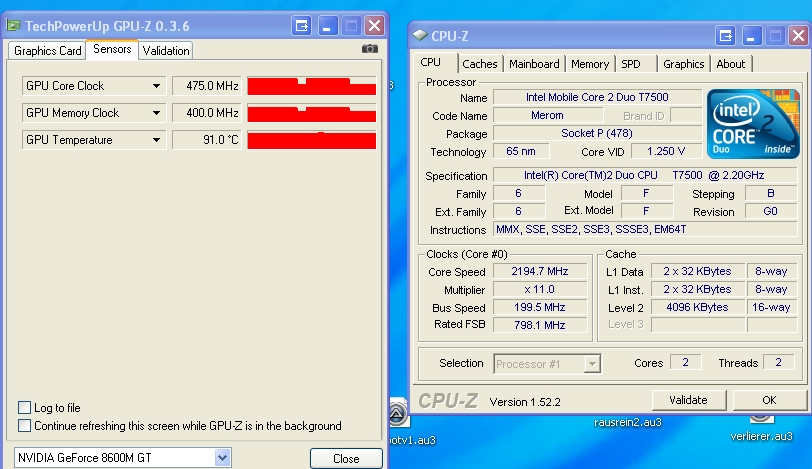Viewport: 812px width, 469px height.
Task: Switch to the Graphics Card tab
Action: pyautogui.click(x=48, y=51)
